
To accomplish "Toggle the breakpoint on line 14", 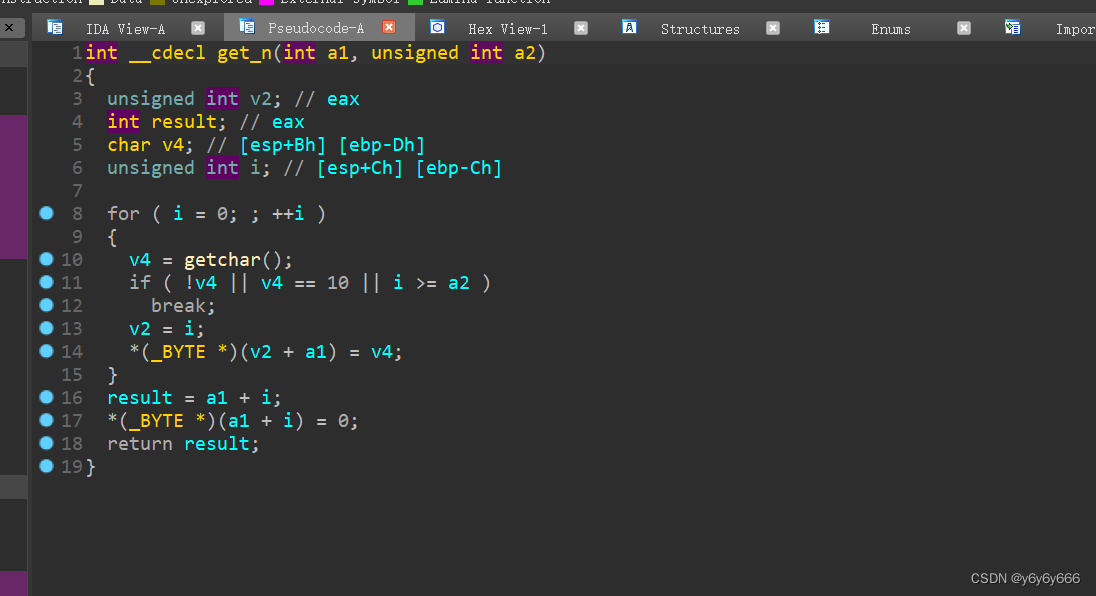I will point(45,351).
